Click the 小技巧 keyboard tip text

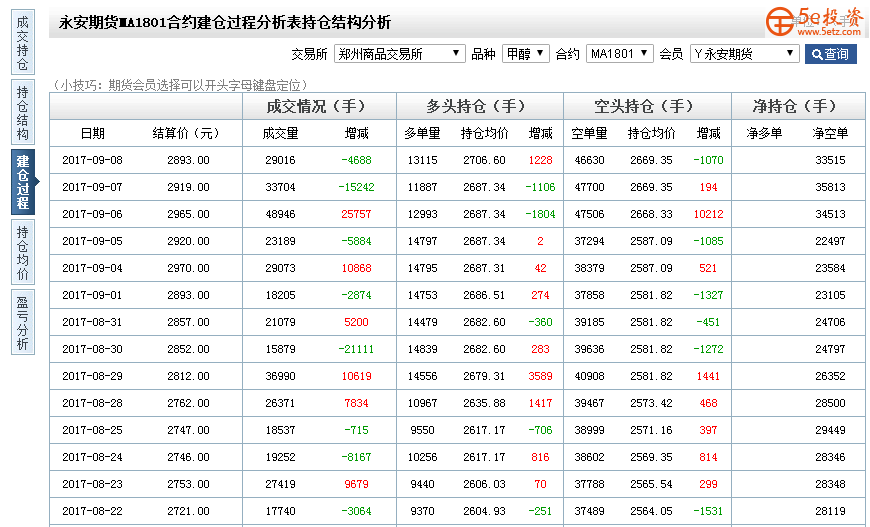click(x=180, y=85)
